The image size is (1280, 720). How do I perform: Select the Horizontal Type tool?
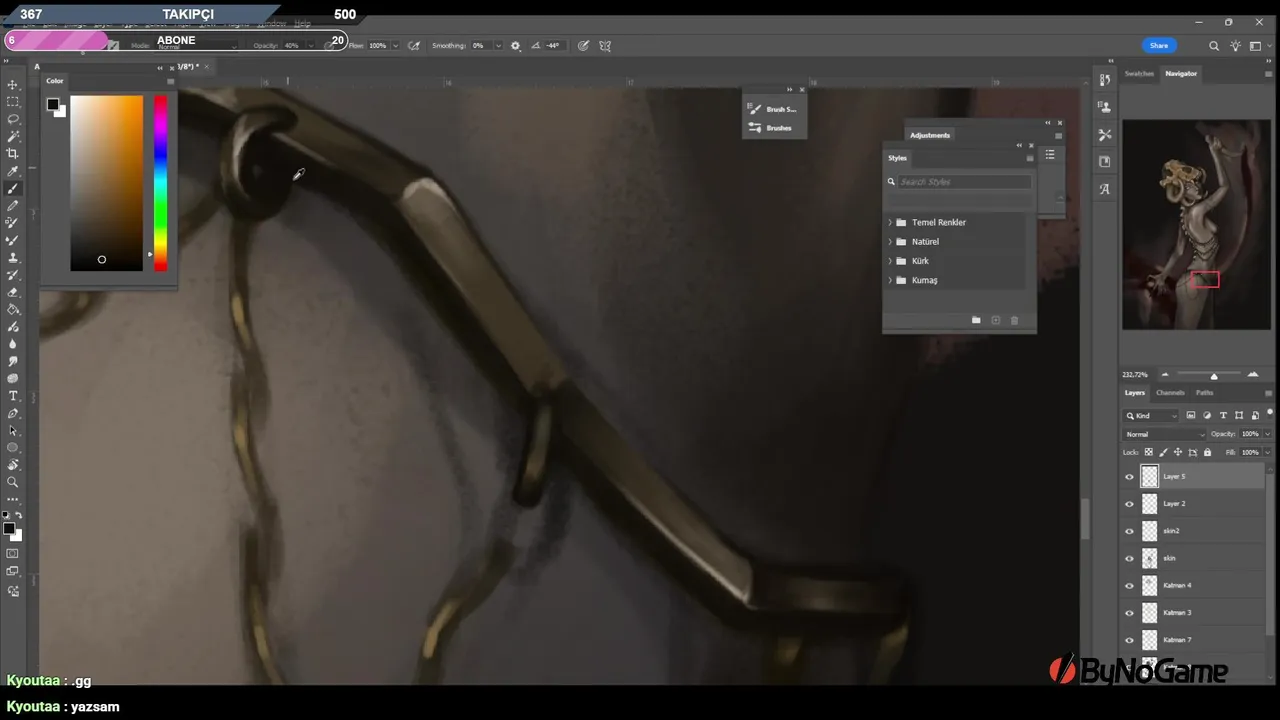(13, 396)
